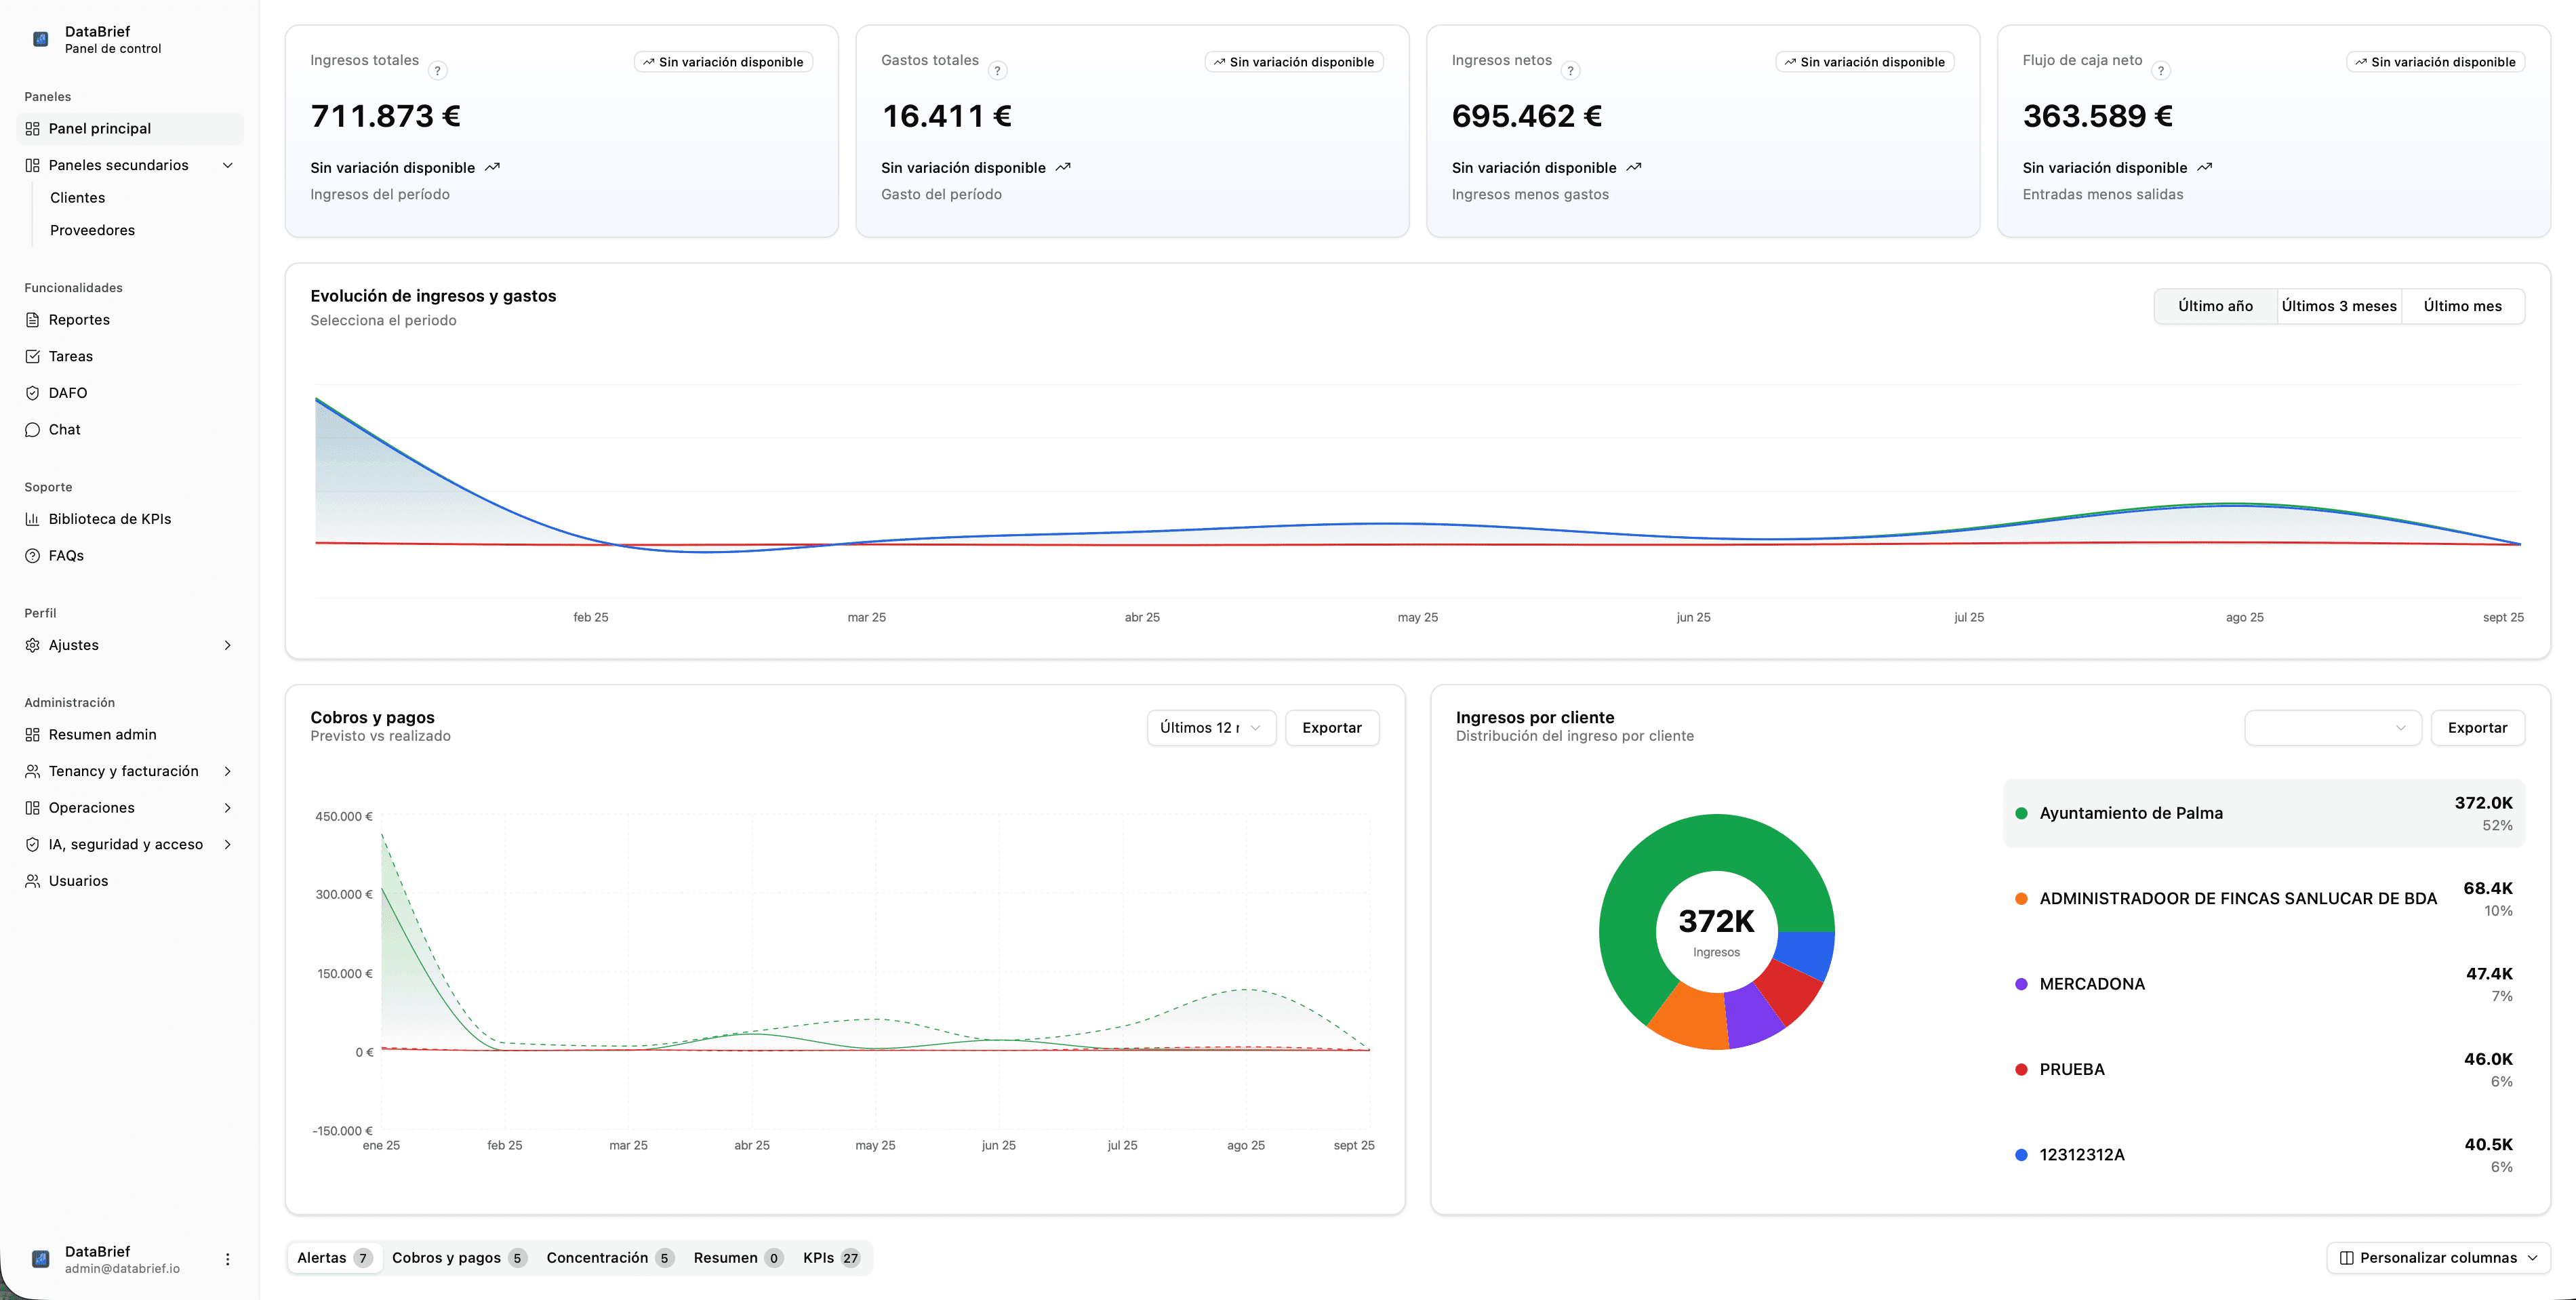Screen dimensions: 2576x1300
Task: Open the FAQs section
Action: point(65,555)
